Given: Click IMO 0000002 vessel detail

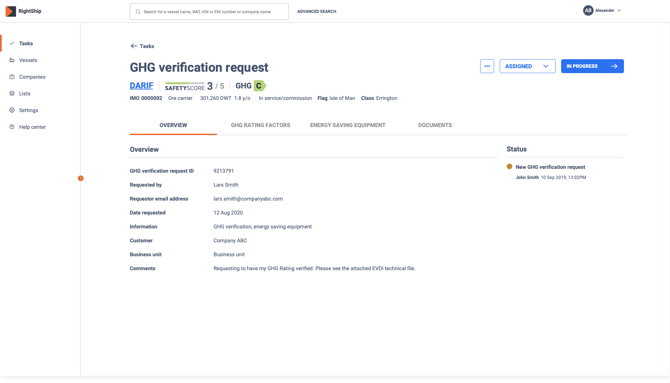Looking at the screenshot, I should (146, 98).
